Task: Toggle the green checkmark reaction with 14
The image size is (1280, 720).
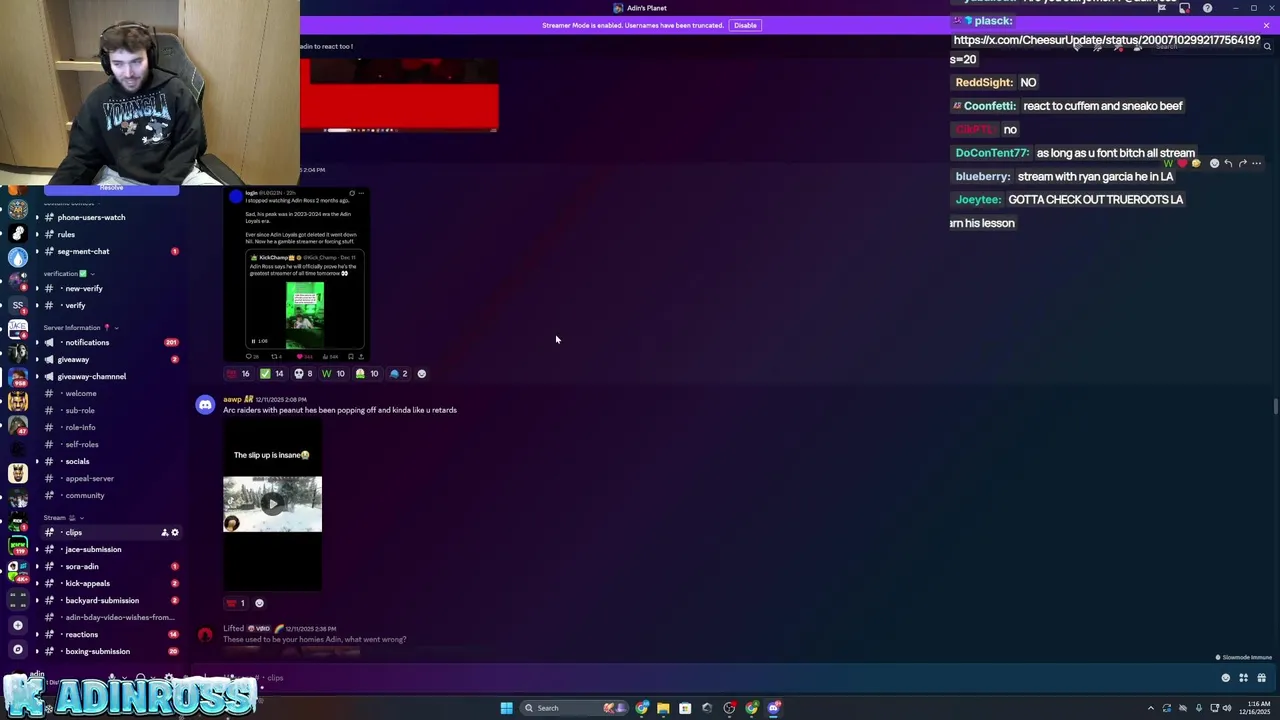Action: pyautogui.click(x=272, y=374)
